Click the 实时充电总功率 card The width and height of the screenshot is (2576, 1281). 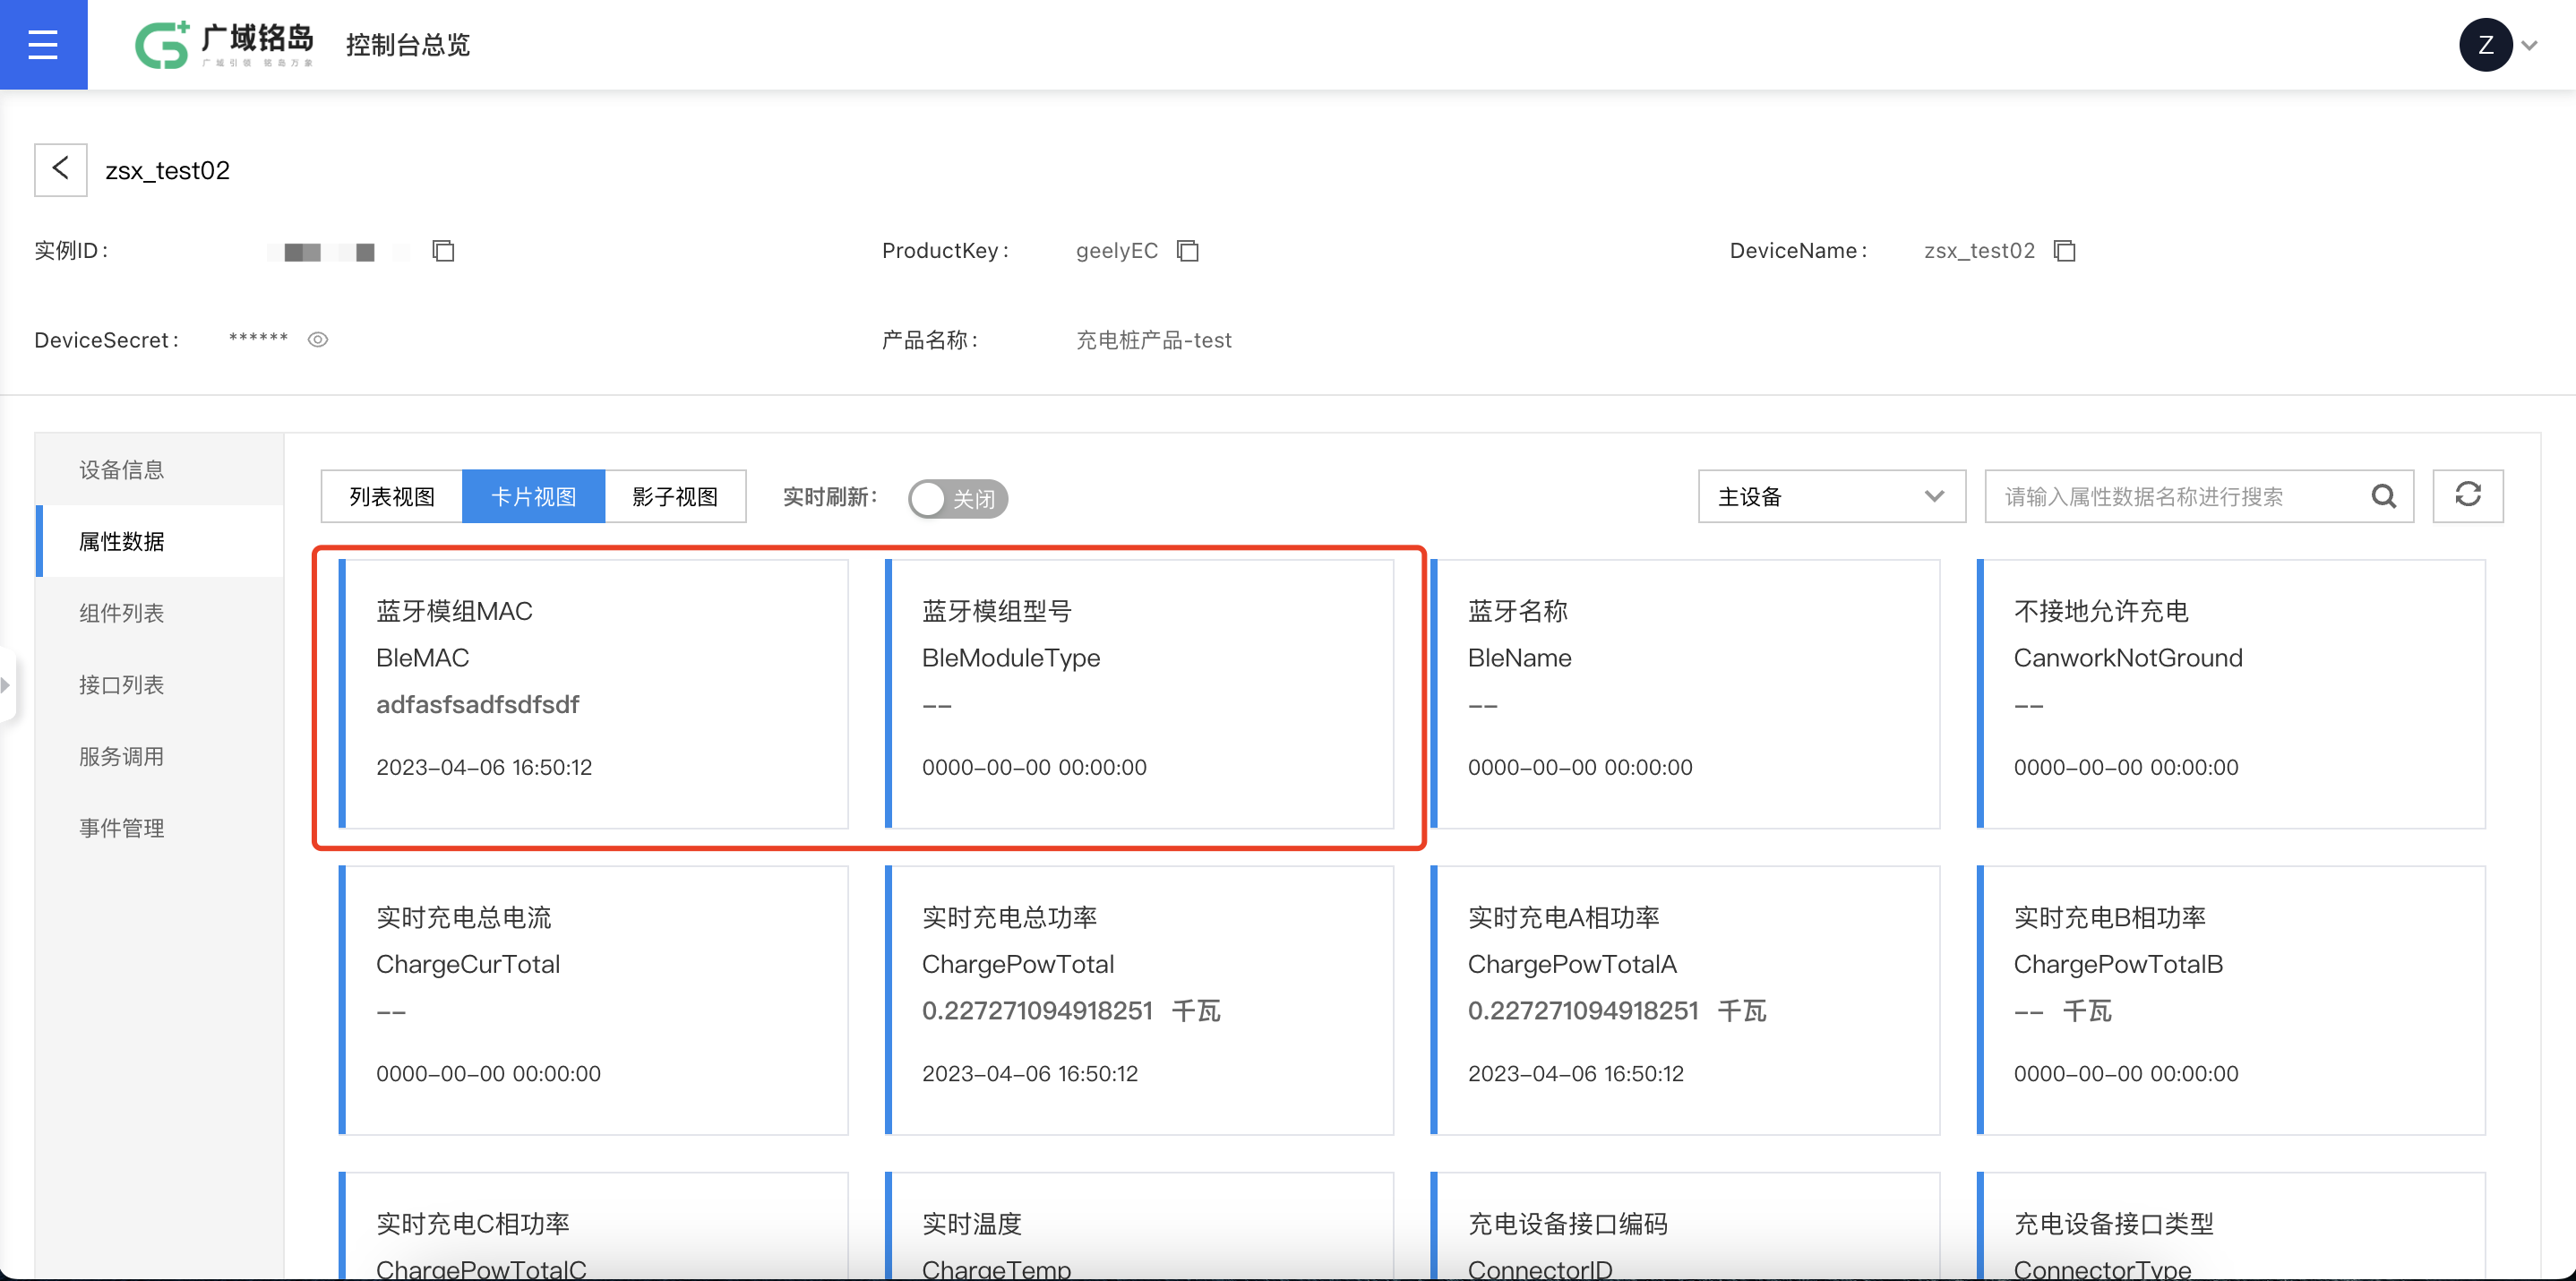(1140, 1000)
